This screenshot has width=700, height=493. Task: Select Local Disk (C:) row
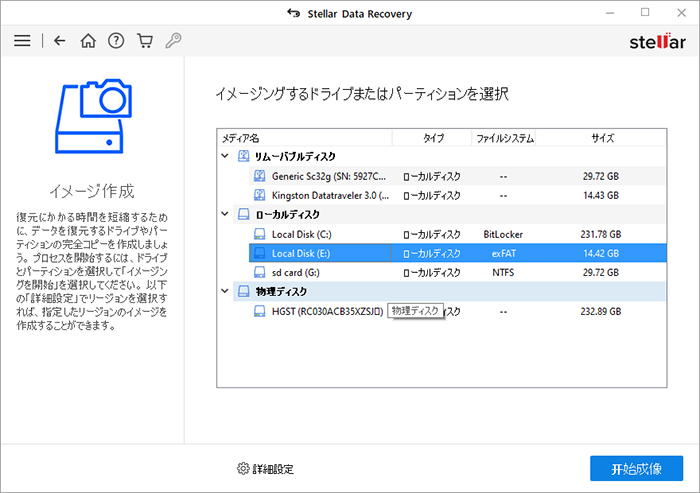pos(300,234)
